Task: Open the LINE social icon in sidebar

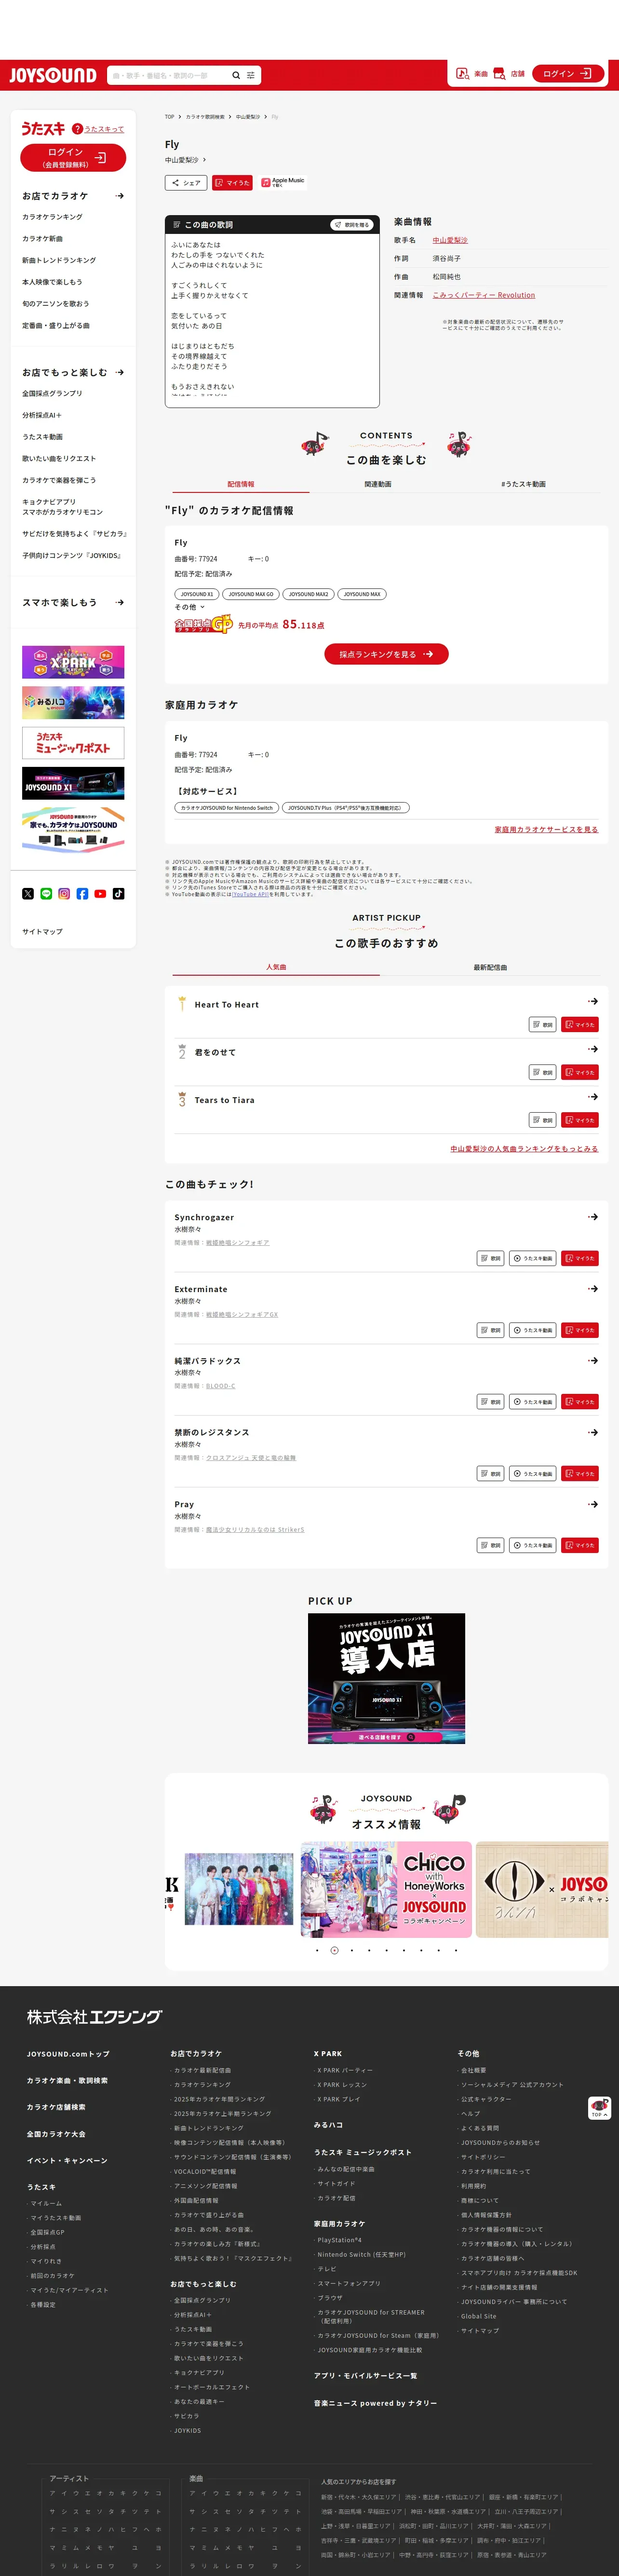Action: [x=46, y=894]
